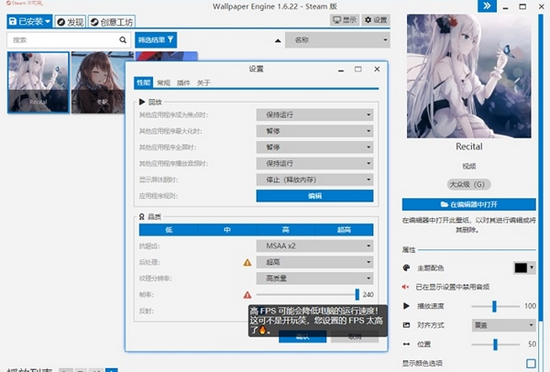550x372 pixels.
Task: Open dropdown for 其他应用程序最大化时
Action: coord(315,131)
